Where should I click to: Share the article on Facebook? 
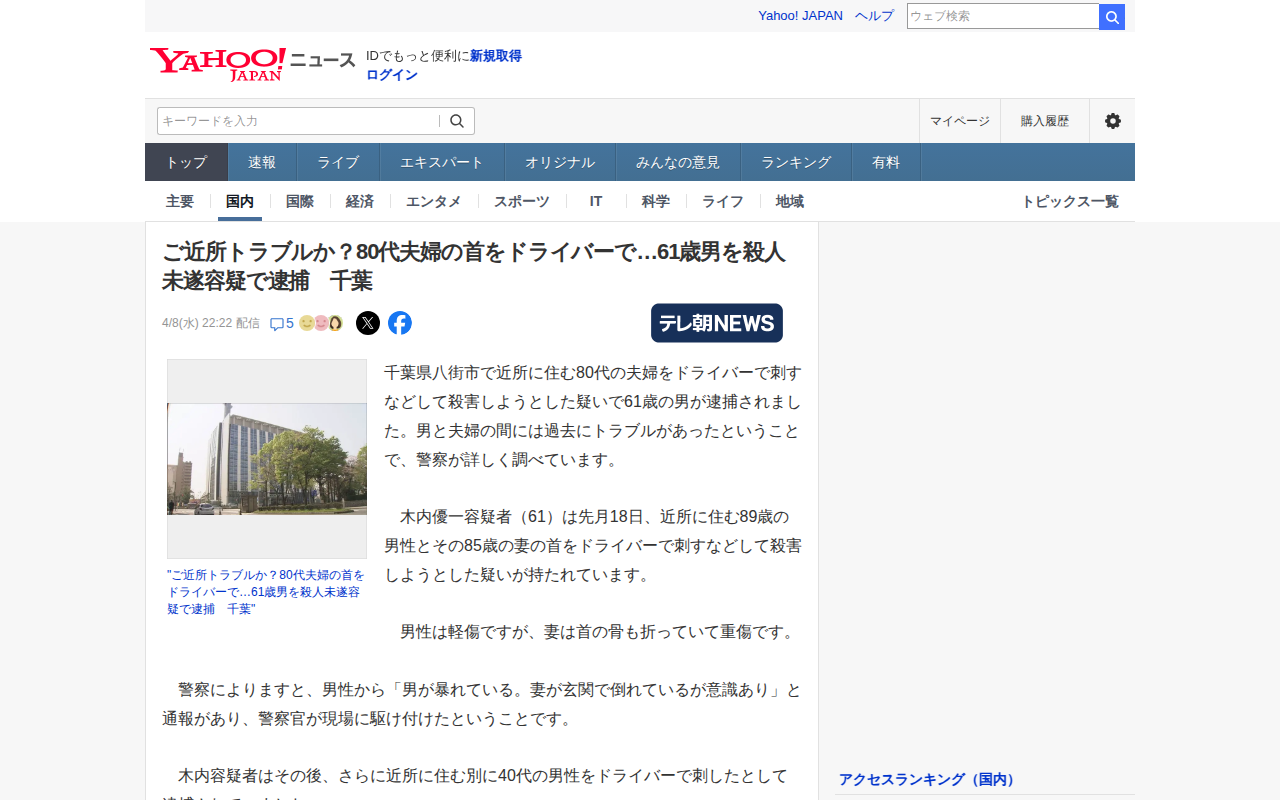400,323
